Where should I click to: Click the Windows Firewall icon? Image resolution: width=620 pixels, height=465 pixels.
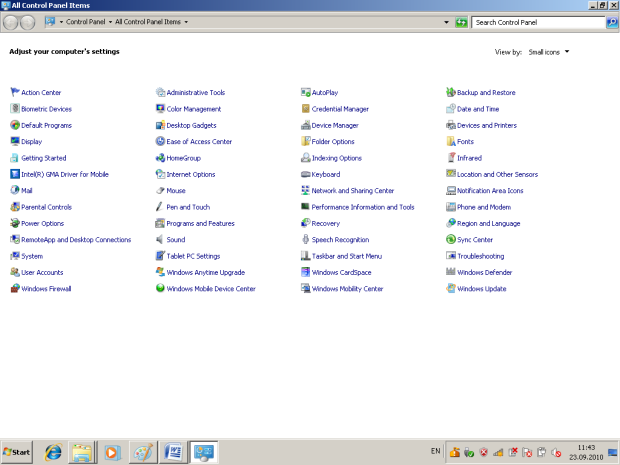(15, 288)
